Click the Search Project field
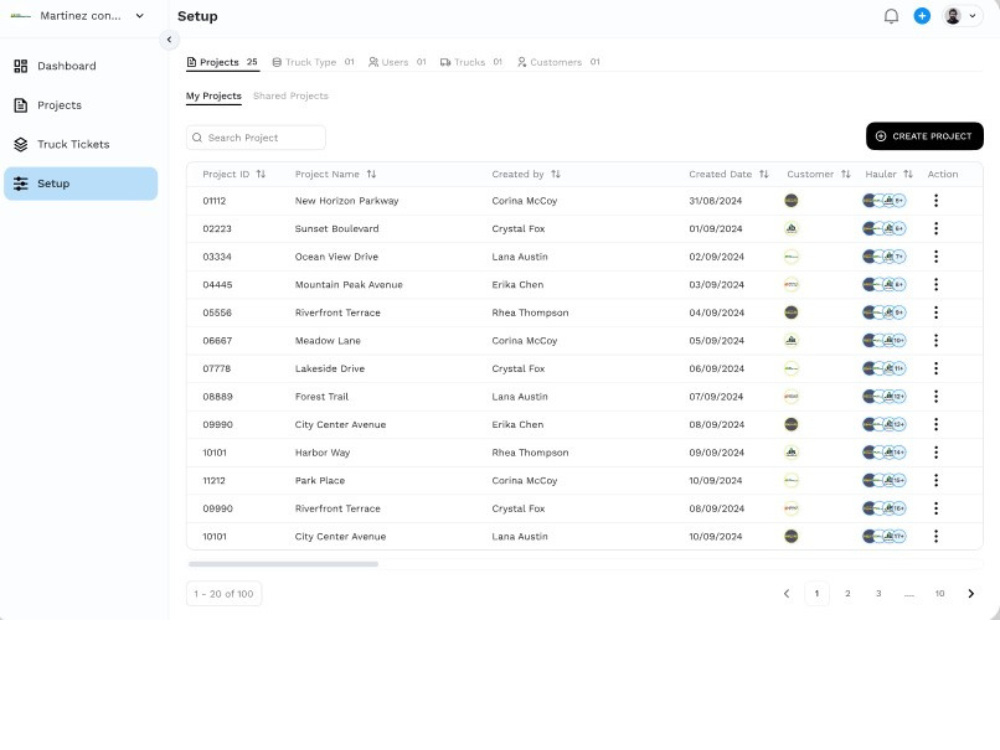The image size is (1000, 750). click(256, 138)
